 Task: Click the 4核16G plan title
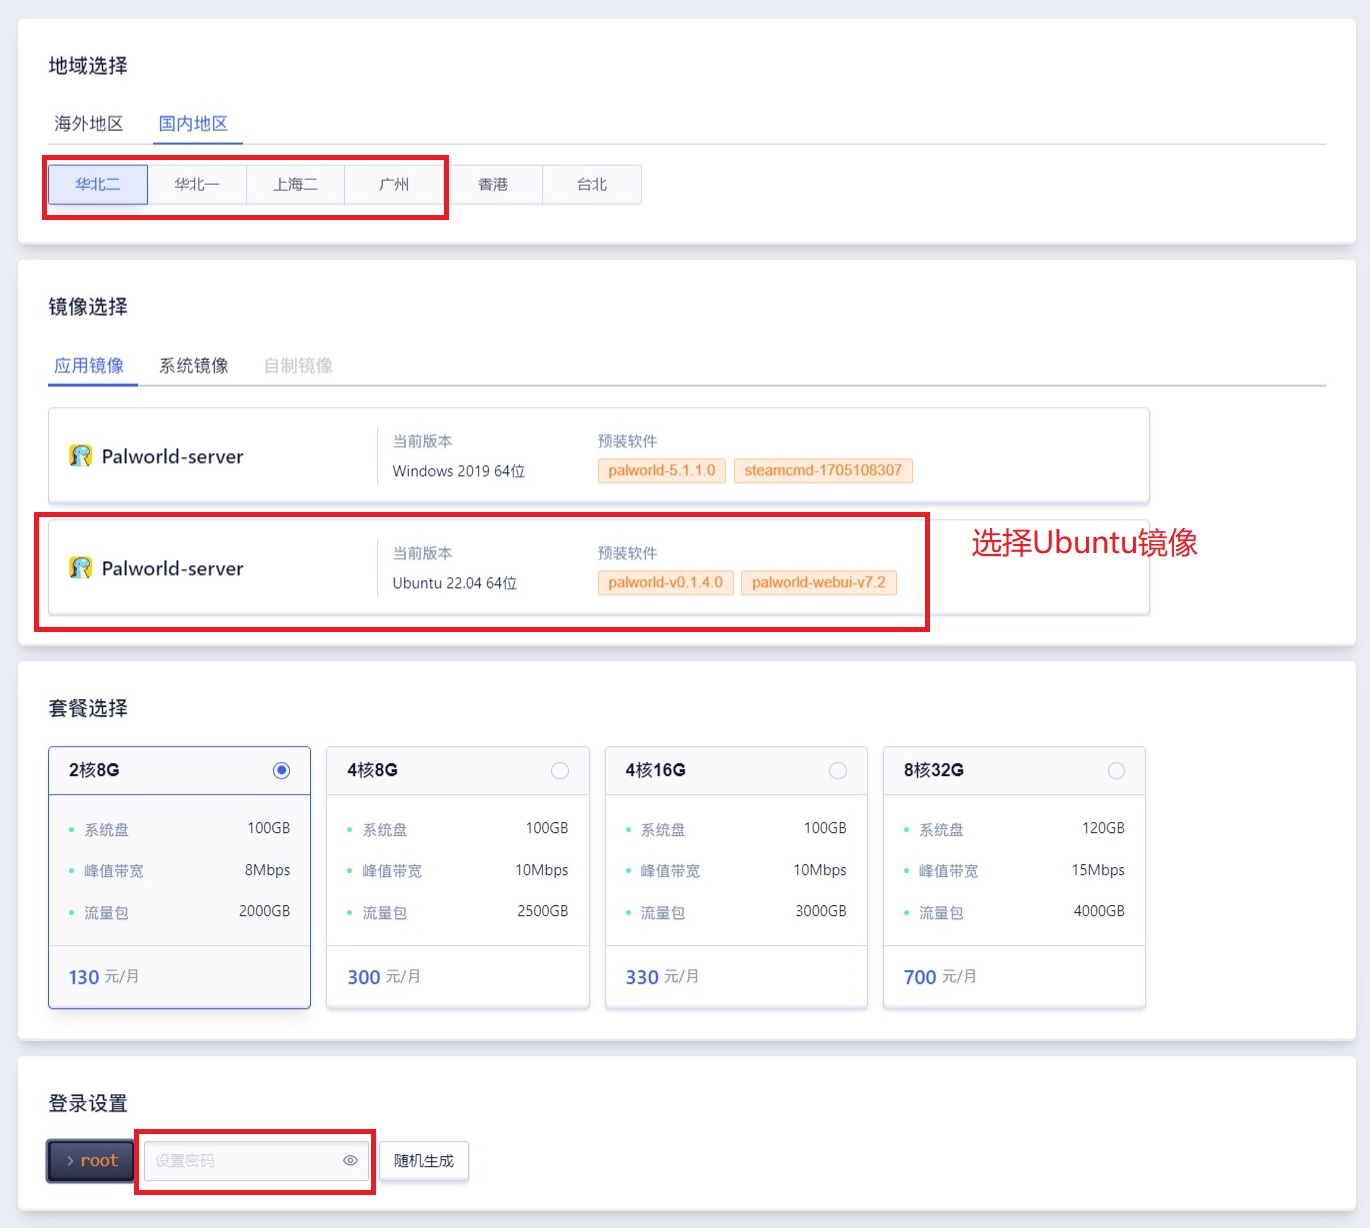click(655, 770)
